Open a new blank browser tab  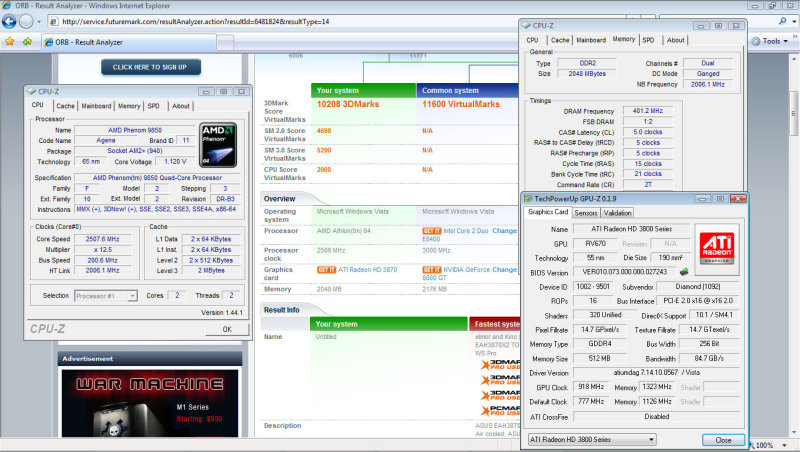tap(225, 42)
